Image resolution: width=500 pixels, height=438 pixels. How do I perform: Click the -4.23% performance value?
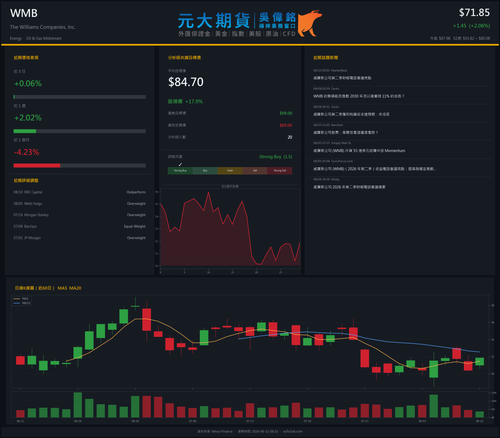coord(27,152)
